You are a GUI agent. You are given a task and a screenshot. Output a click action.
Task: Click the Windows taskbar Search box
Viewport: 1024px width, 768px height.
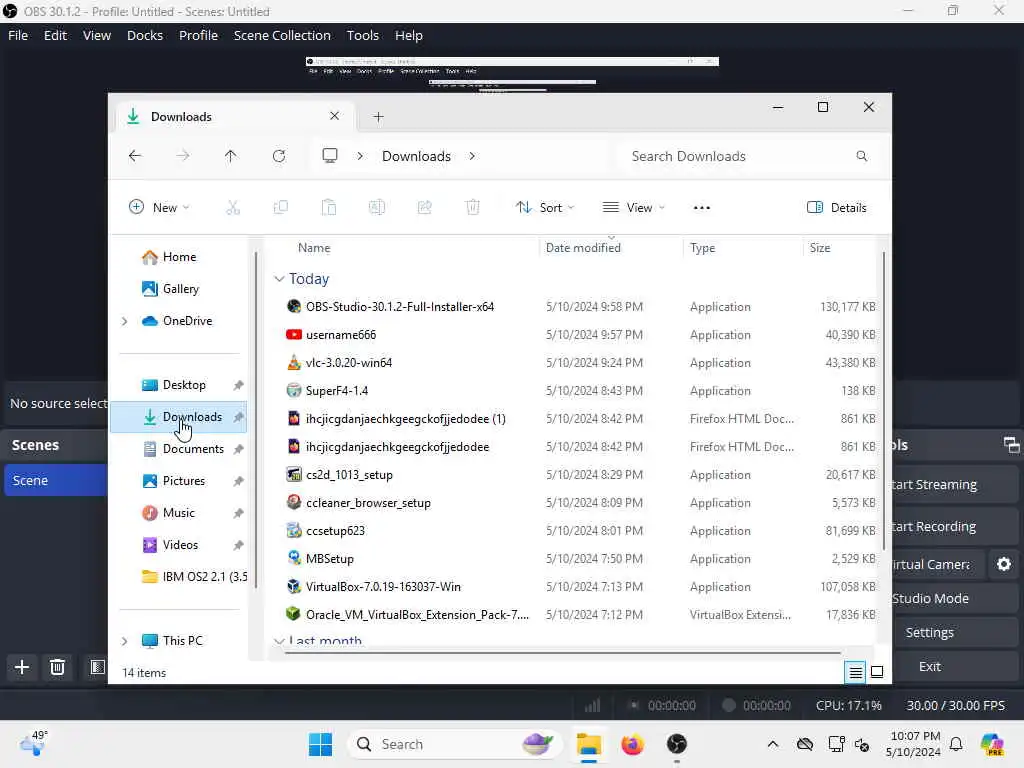[455, 744]
